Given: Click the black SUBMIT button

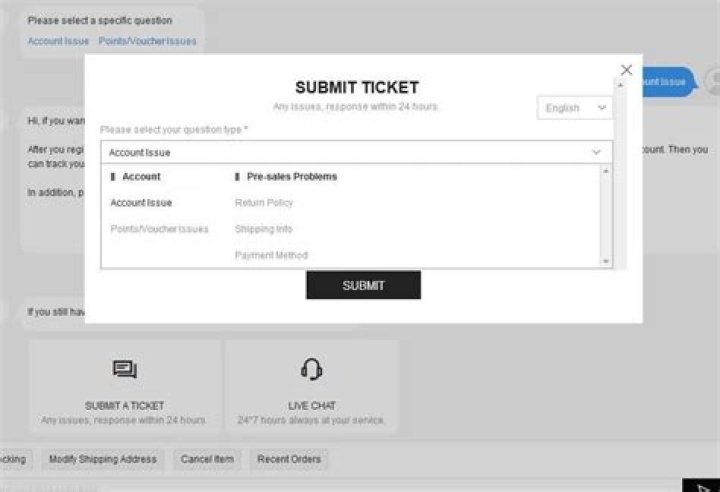Looking at the screenshot, I should point(363,285).
